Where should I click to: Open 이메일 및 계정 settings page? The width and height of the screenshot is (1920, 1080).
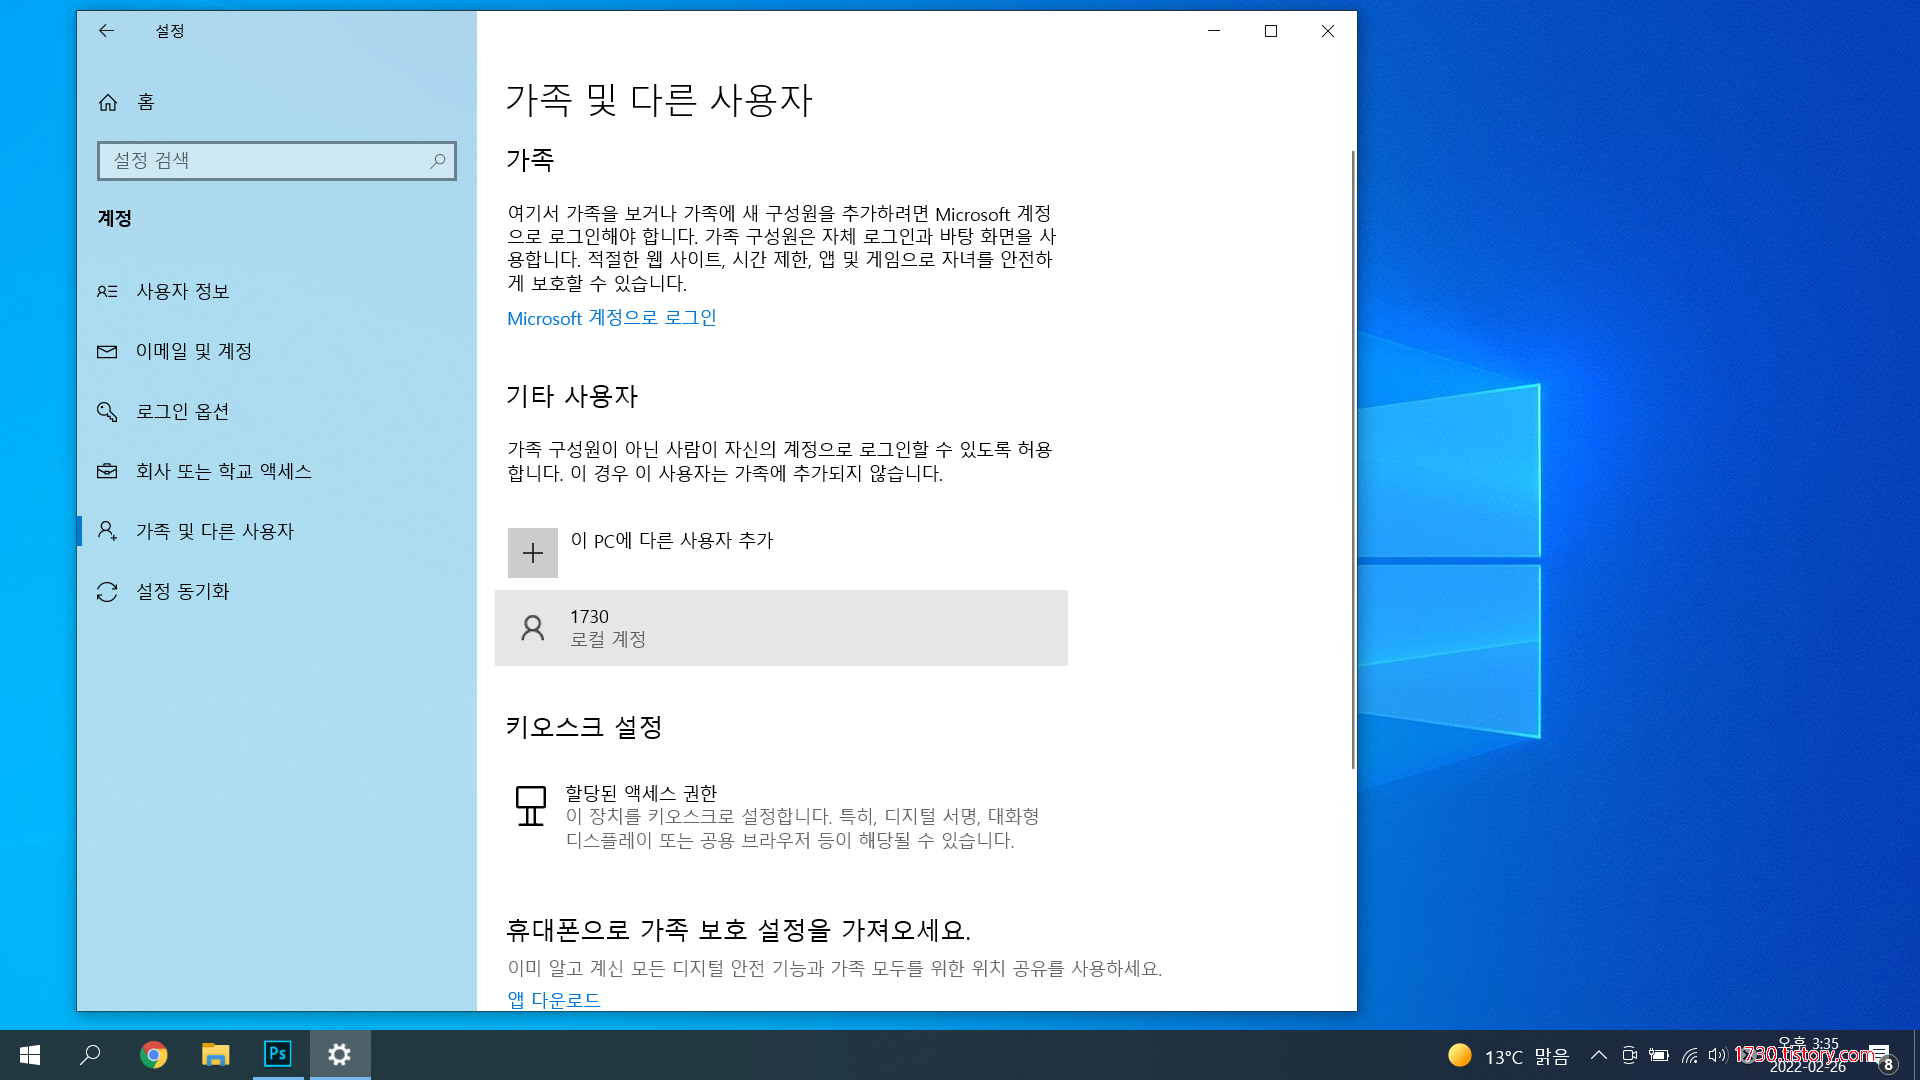coord(194,351)
